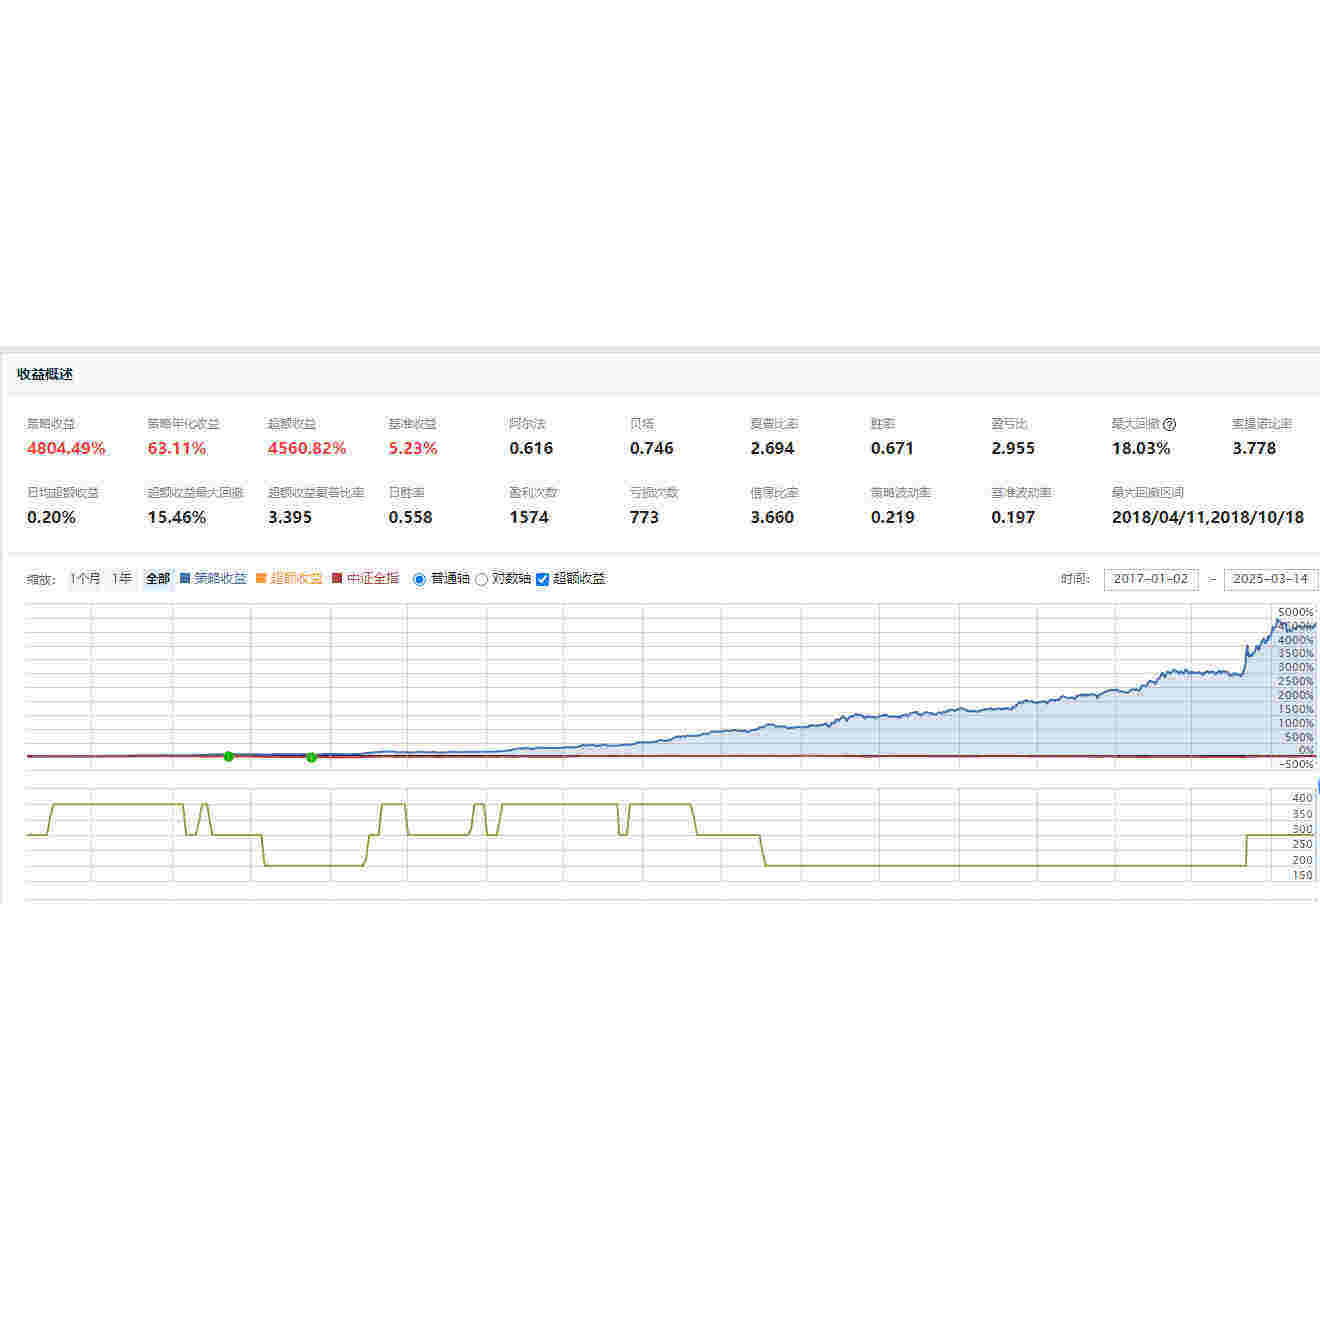The image size is (1320, 1320).
Task: Click the benchmark volatility value 0.197
Action: click(x=1013, y=518)
